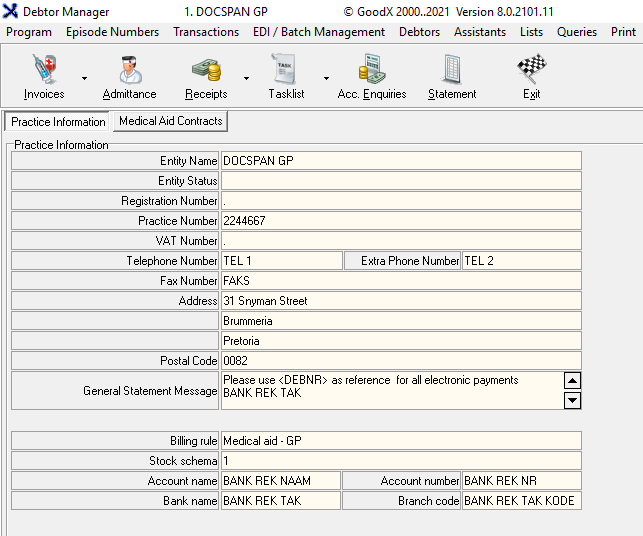The height and width of the screenshot is (536, 643).
Task: Open the EDI / Batch Management menu
Action: click(319, 32)
